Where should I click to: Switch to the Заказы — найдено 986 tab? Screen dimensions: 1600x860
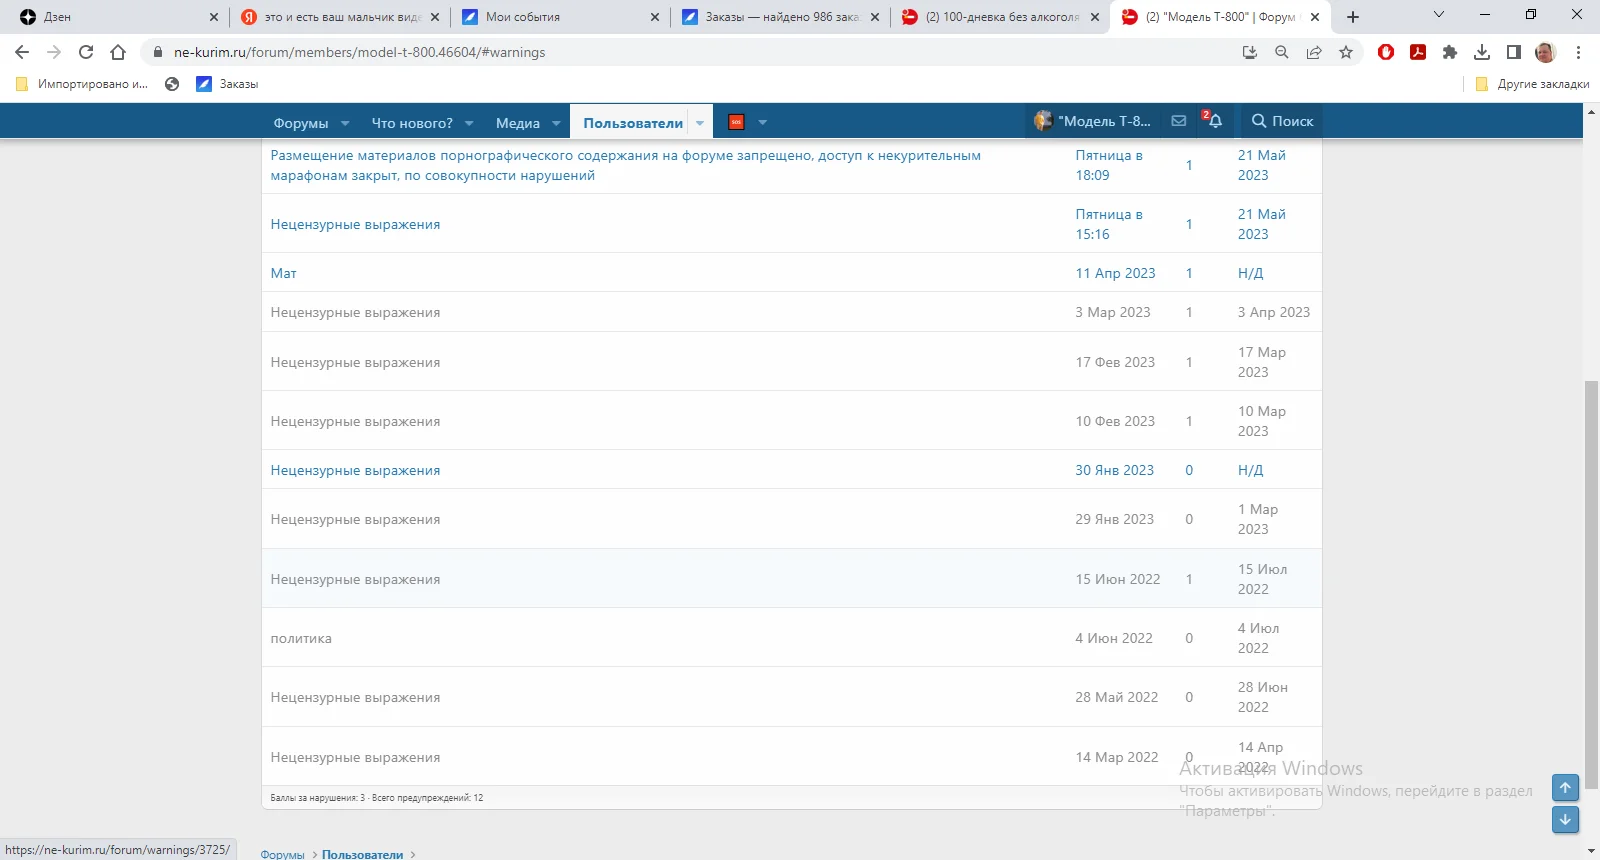[x=780, y=17]
